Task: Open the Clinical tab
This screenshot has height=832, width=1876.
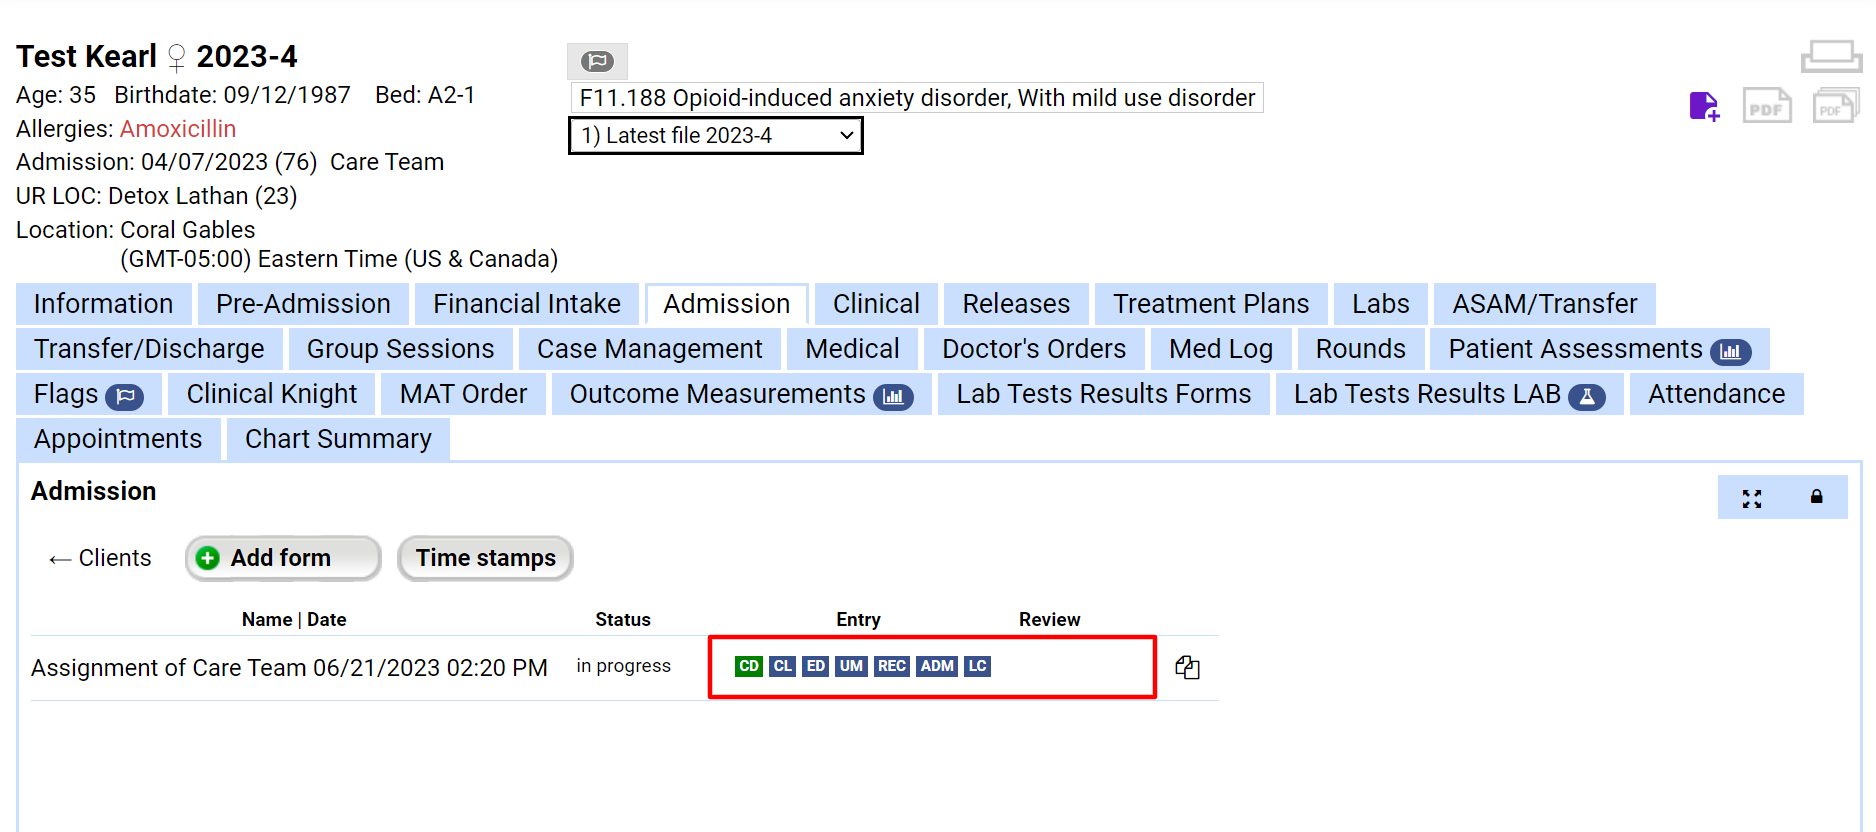Action: (x=876, y=304)
